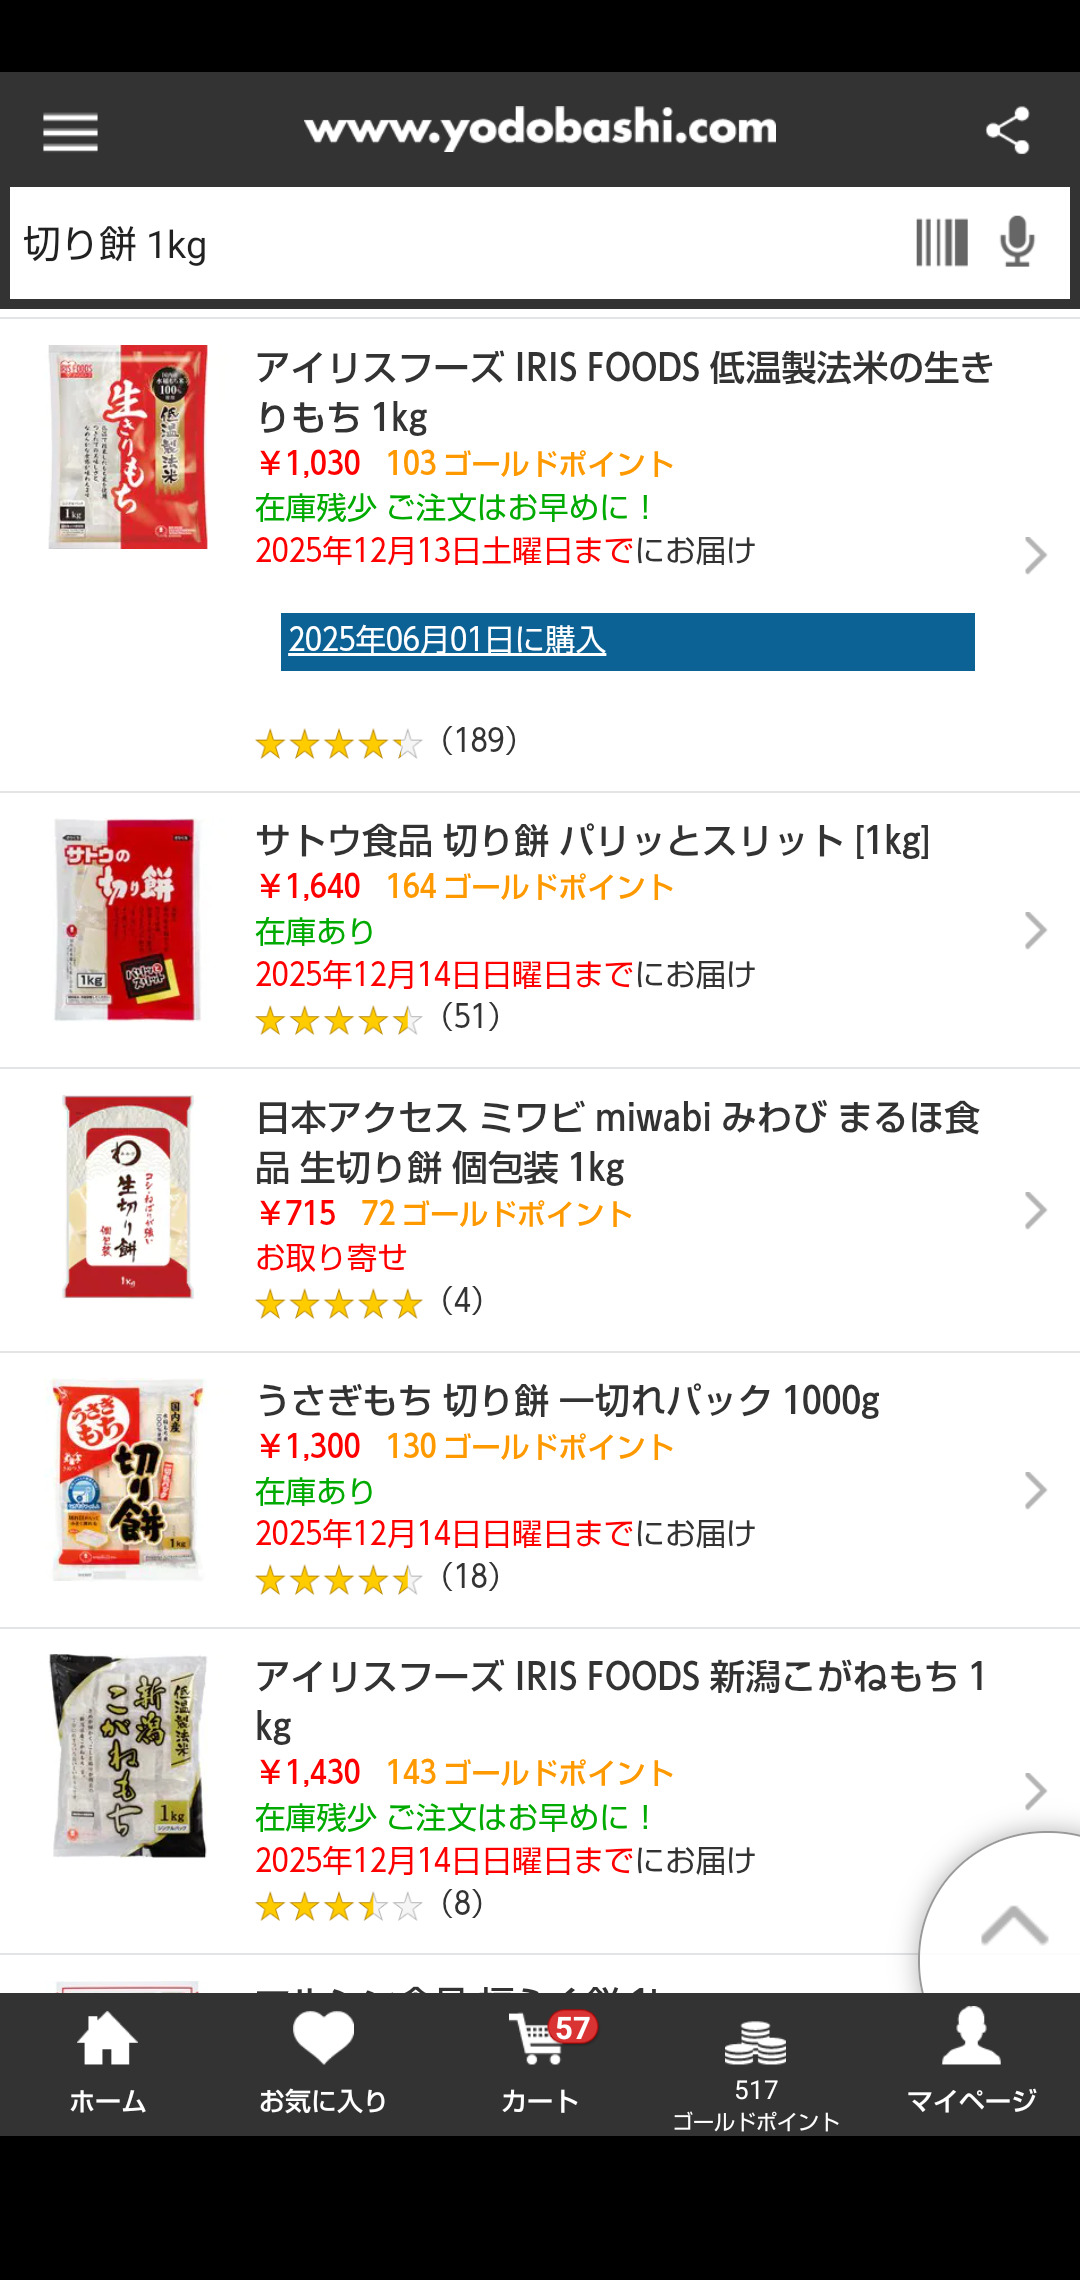Viewport: 1080px width, 2280px height.
Task: Open the 新潟こがねもち product title
Action: pyautogui.click(x=620, y=1700)
